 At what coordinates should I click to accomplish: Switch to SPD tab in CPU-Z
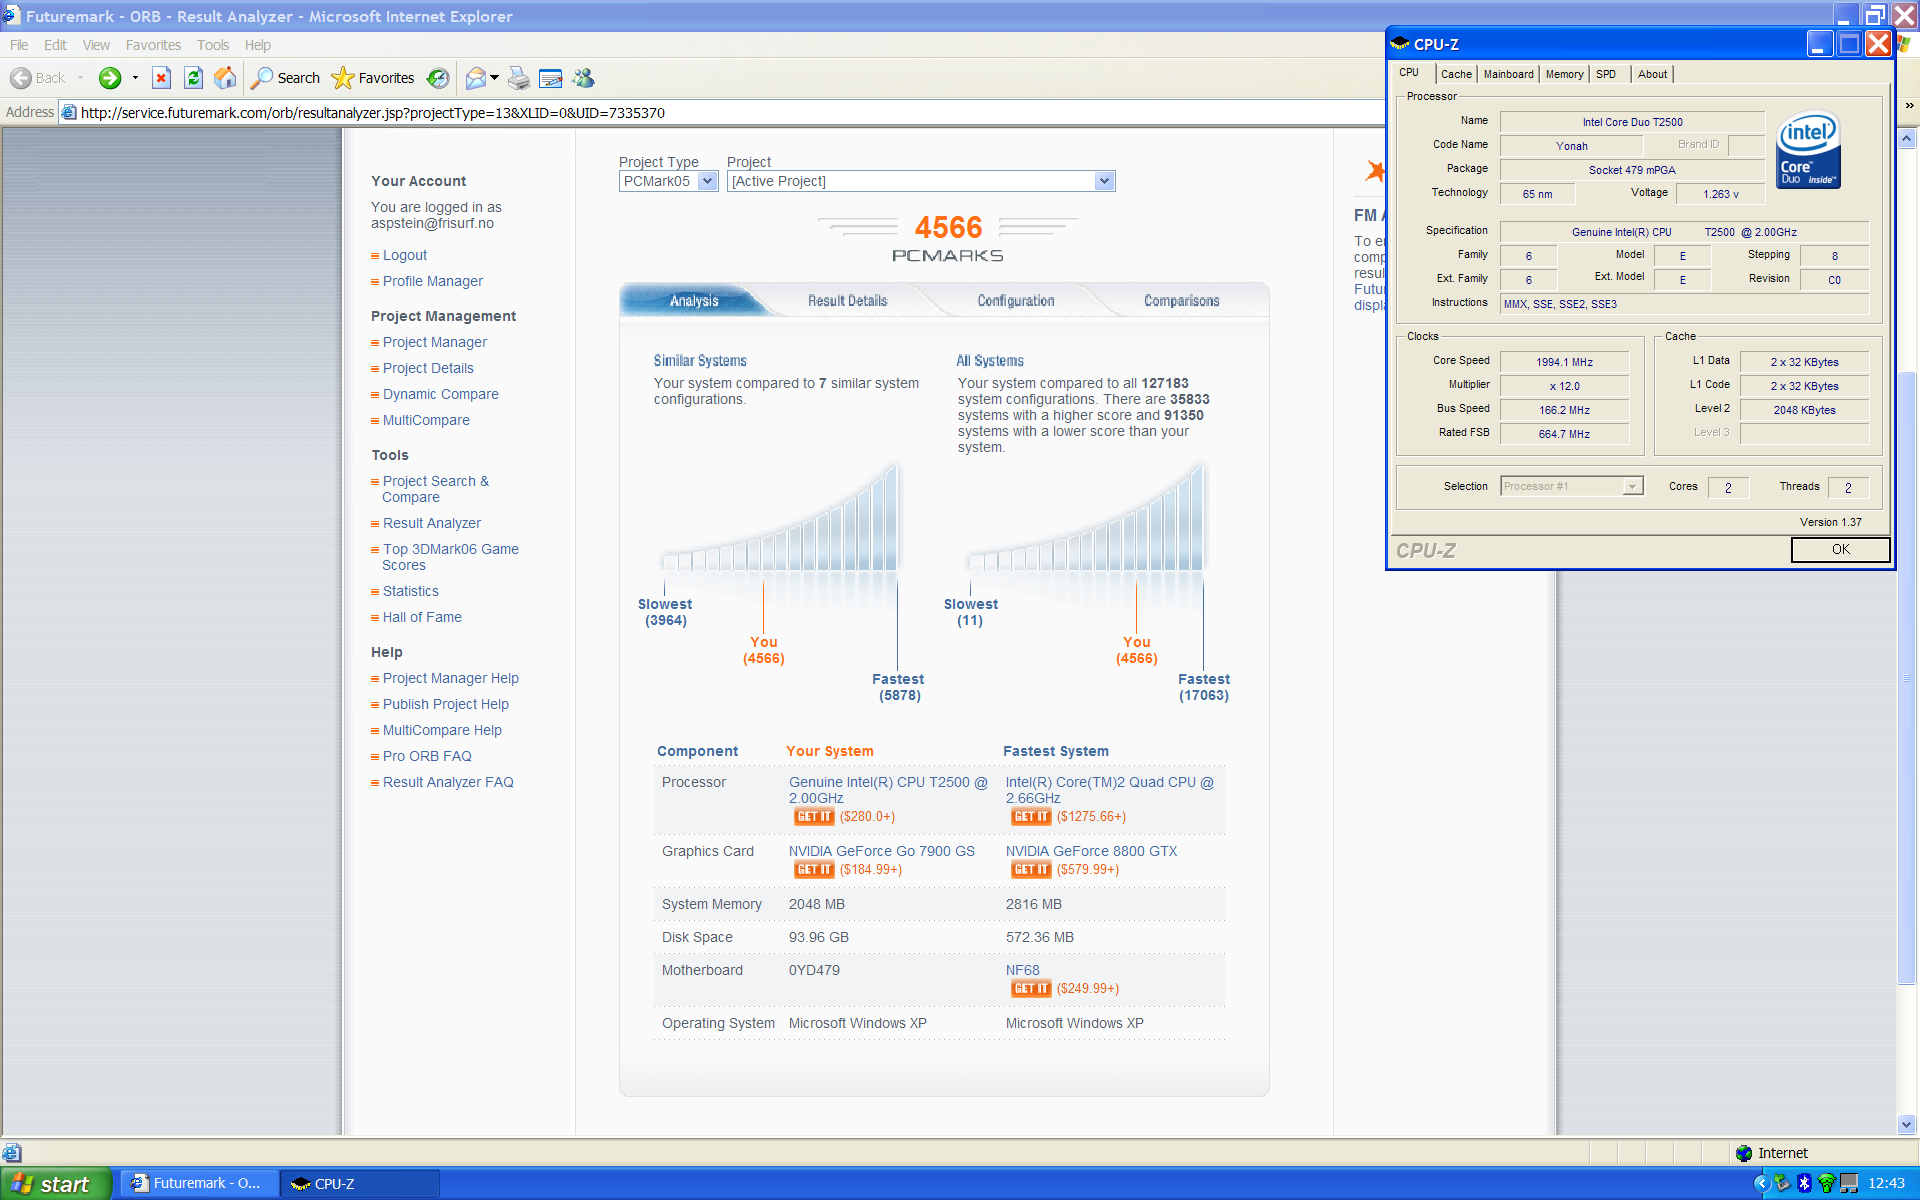coord(1606,74)
